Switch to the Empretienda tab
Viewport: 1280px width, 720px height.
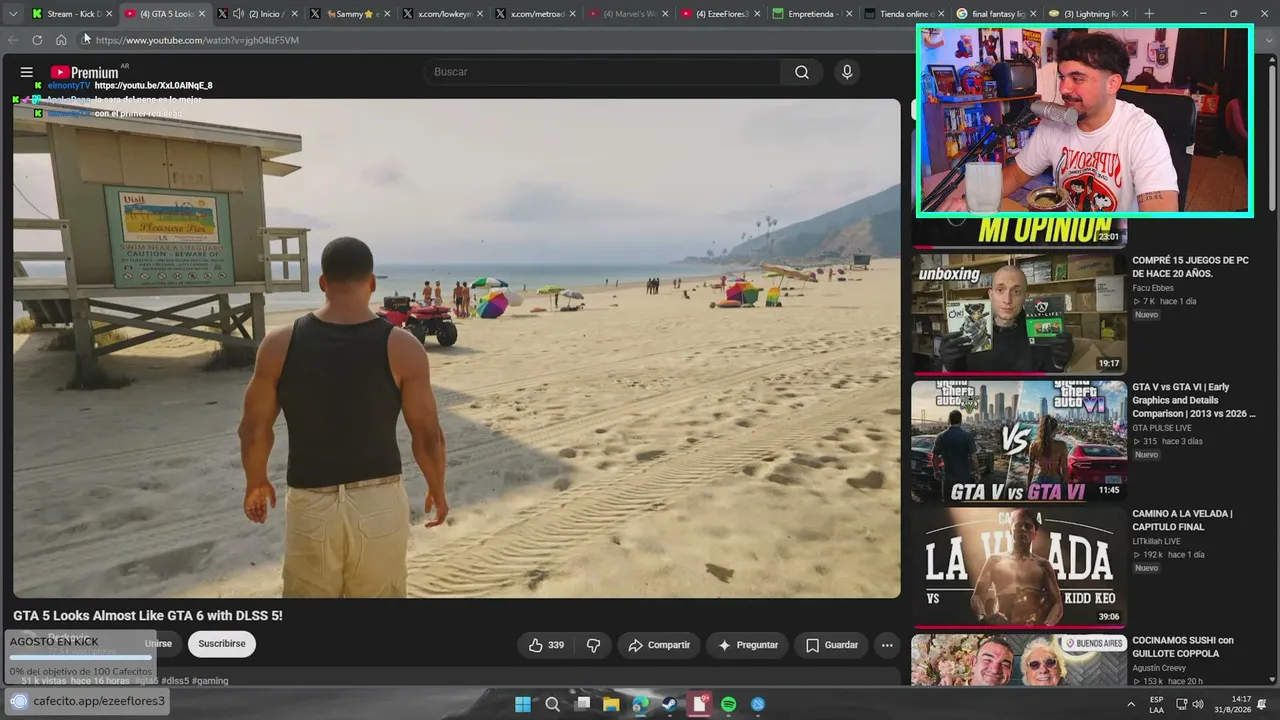pos(813,14)
